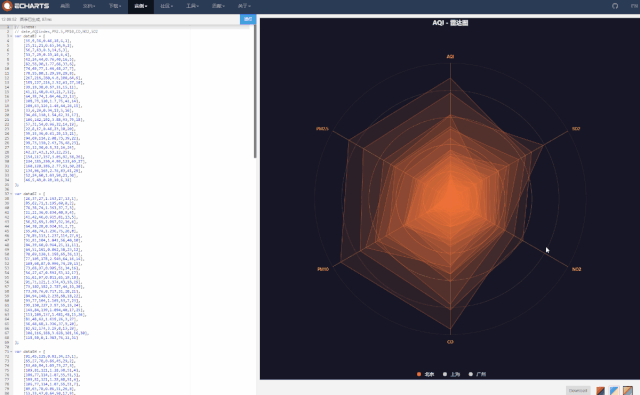Image resolution: width=640 pixels, height=395 pixels.
Task: Open the 社区 community dropdown menu
Action: (167, 6)
